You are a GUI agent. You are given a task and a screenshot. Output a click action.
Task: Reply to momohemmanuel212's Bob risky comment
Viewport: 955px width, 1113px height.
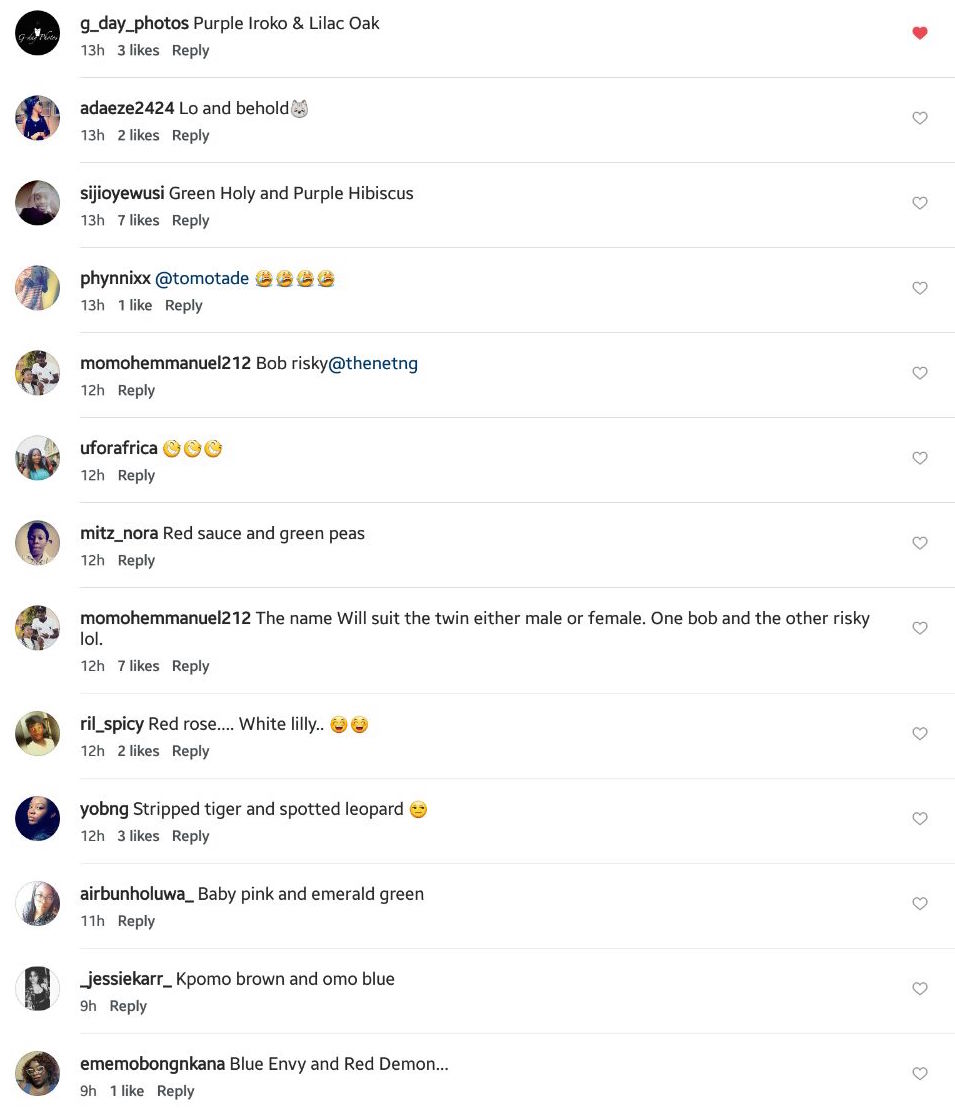pos(136,390)
